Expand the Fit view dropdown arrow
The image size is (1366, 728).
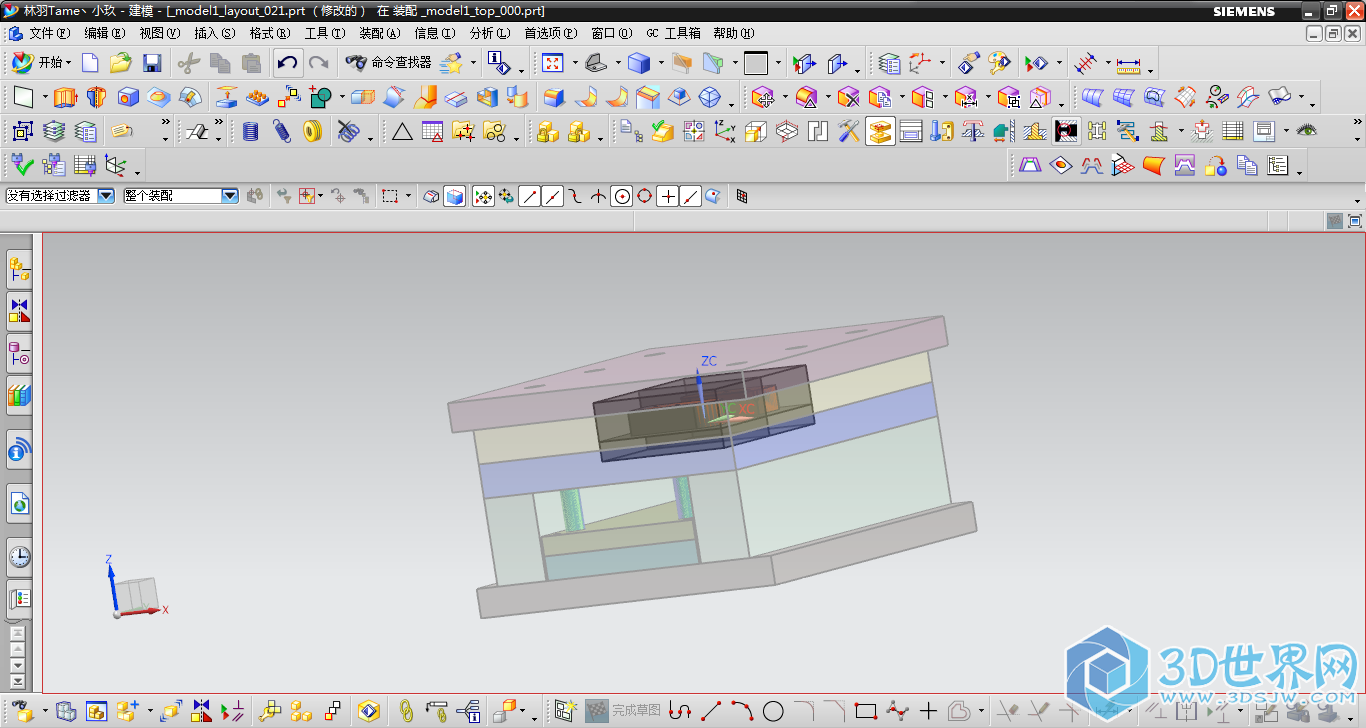pos(575,63)
